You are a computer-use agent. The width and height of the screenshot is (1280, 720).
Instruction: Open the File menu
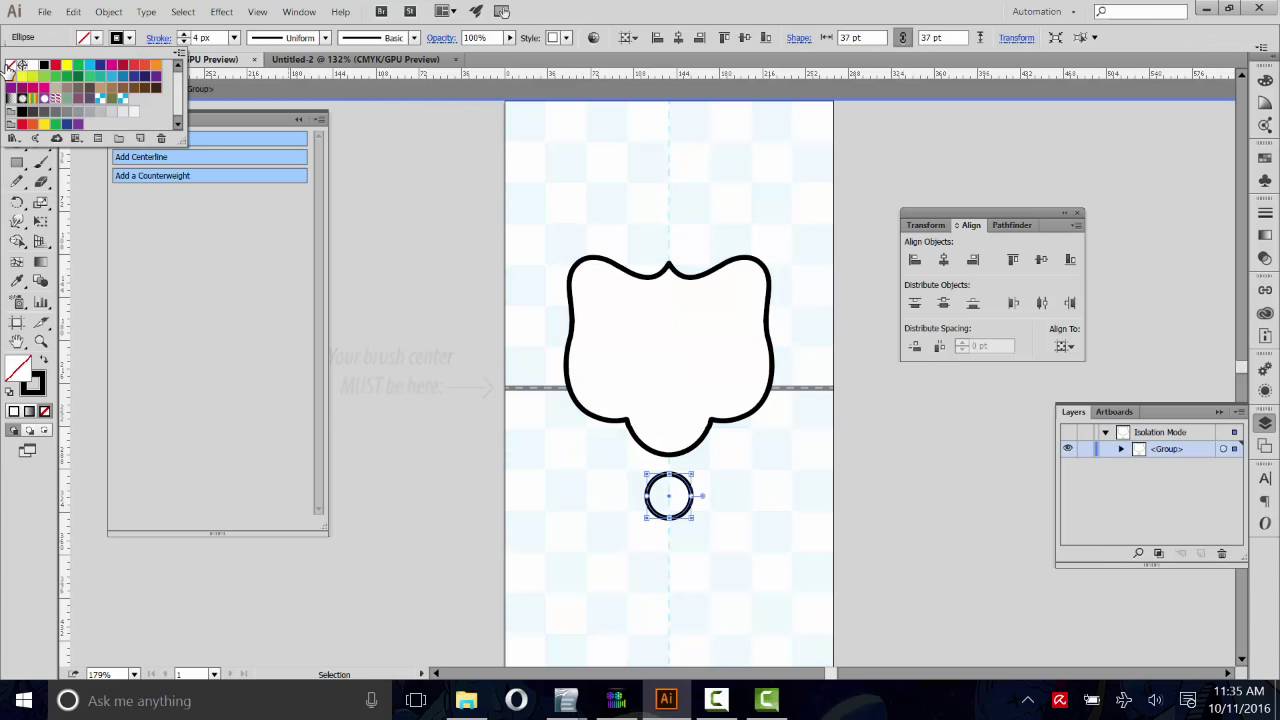pyautogui.click(x=45, y=12)
